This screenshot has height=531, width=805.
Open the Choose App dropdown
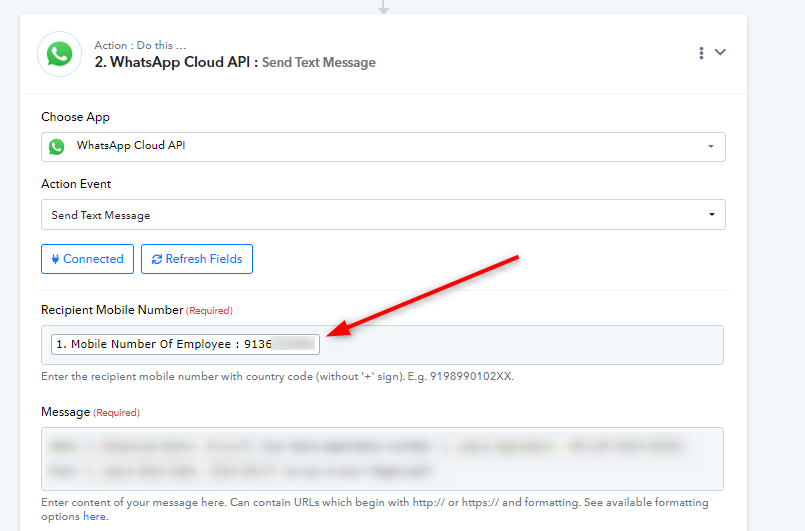pos(383,147)
